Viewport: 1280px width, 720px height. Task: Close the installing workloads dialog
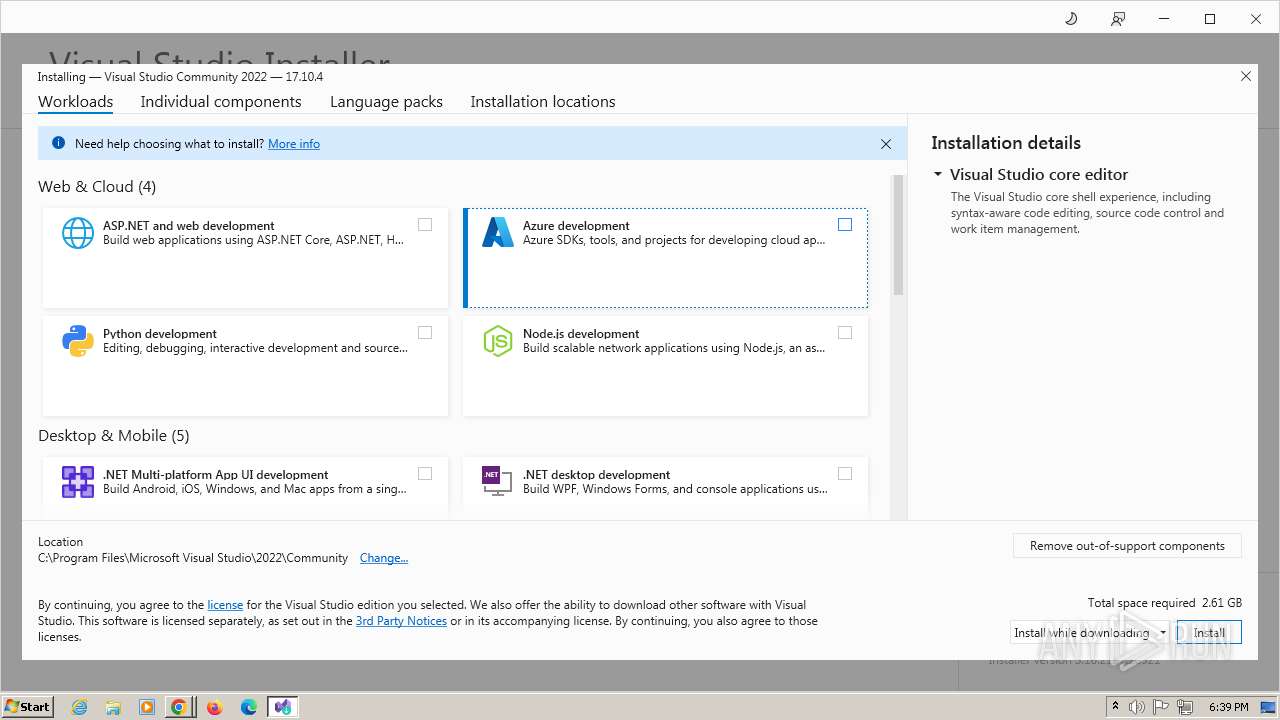[x=1246, y=76]
